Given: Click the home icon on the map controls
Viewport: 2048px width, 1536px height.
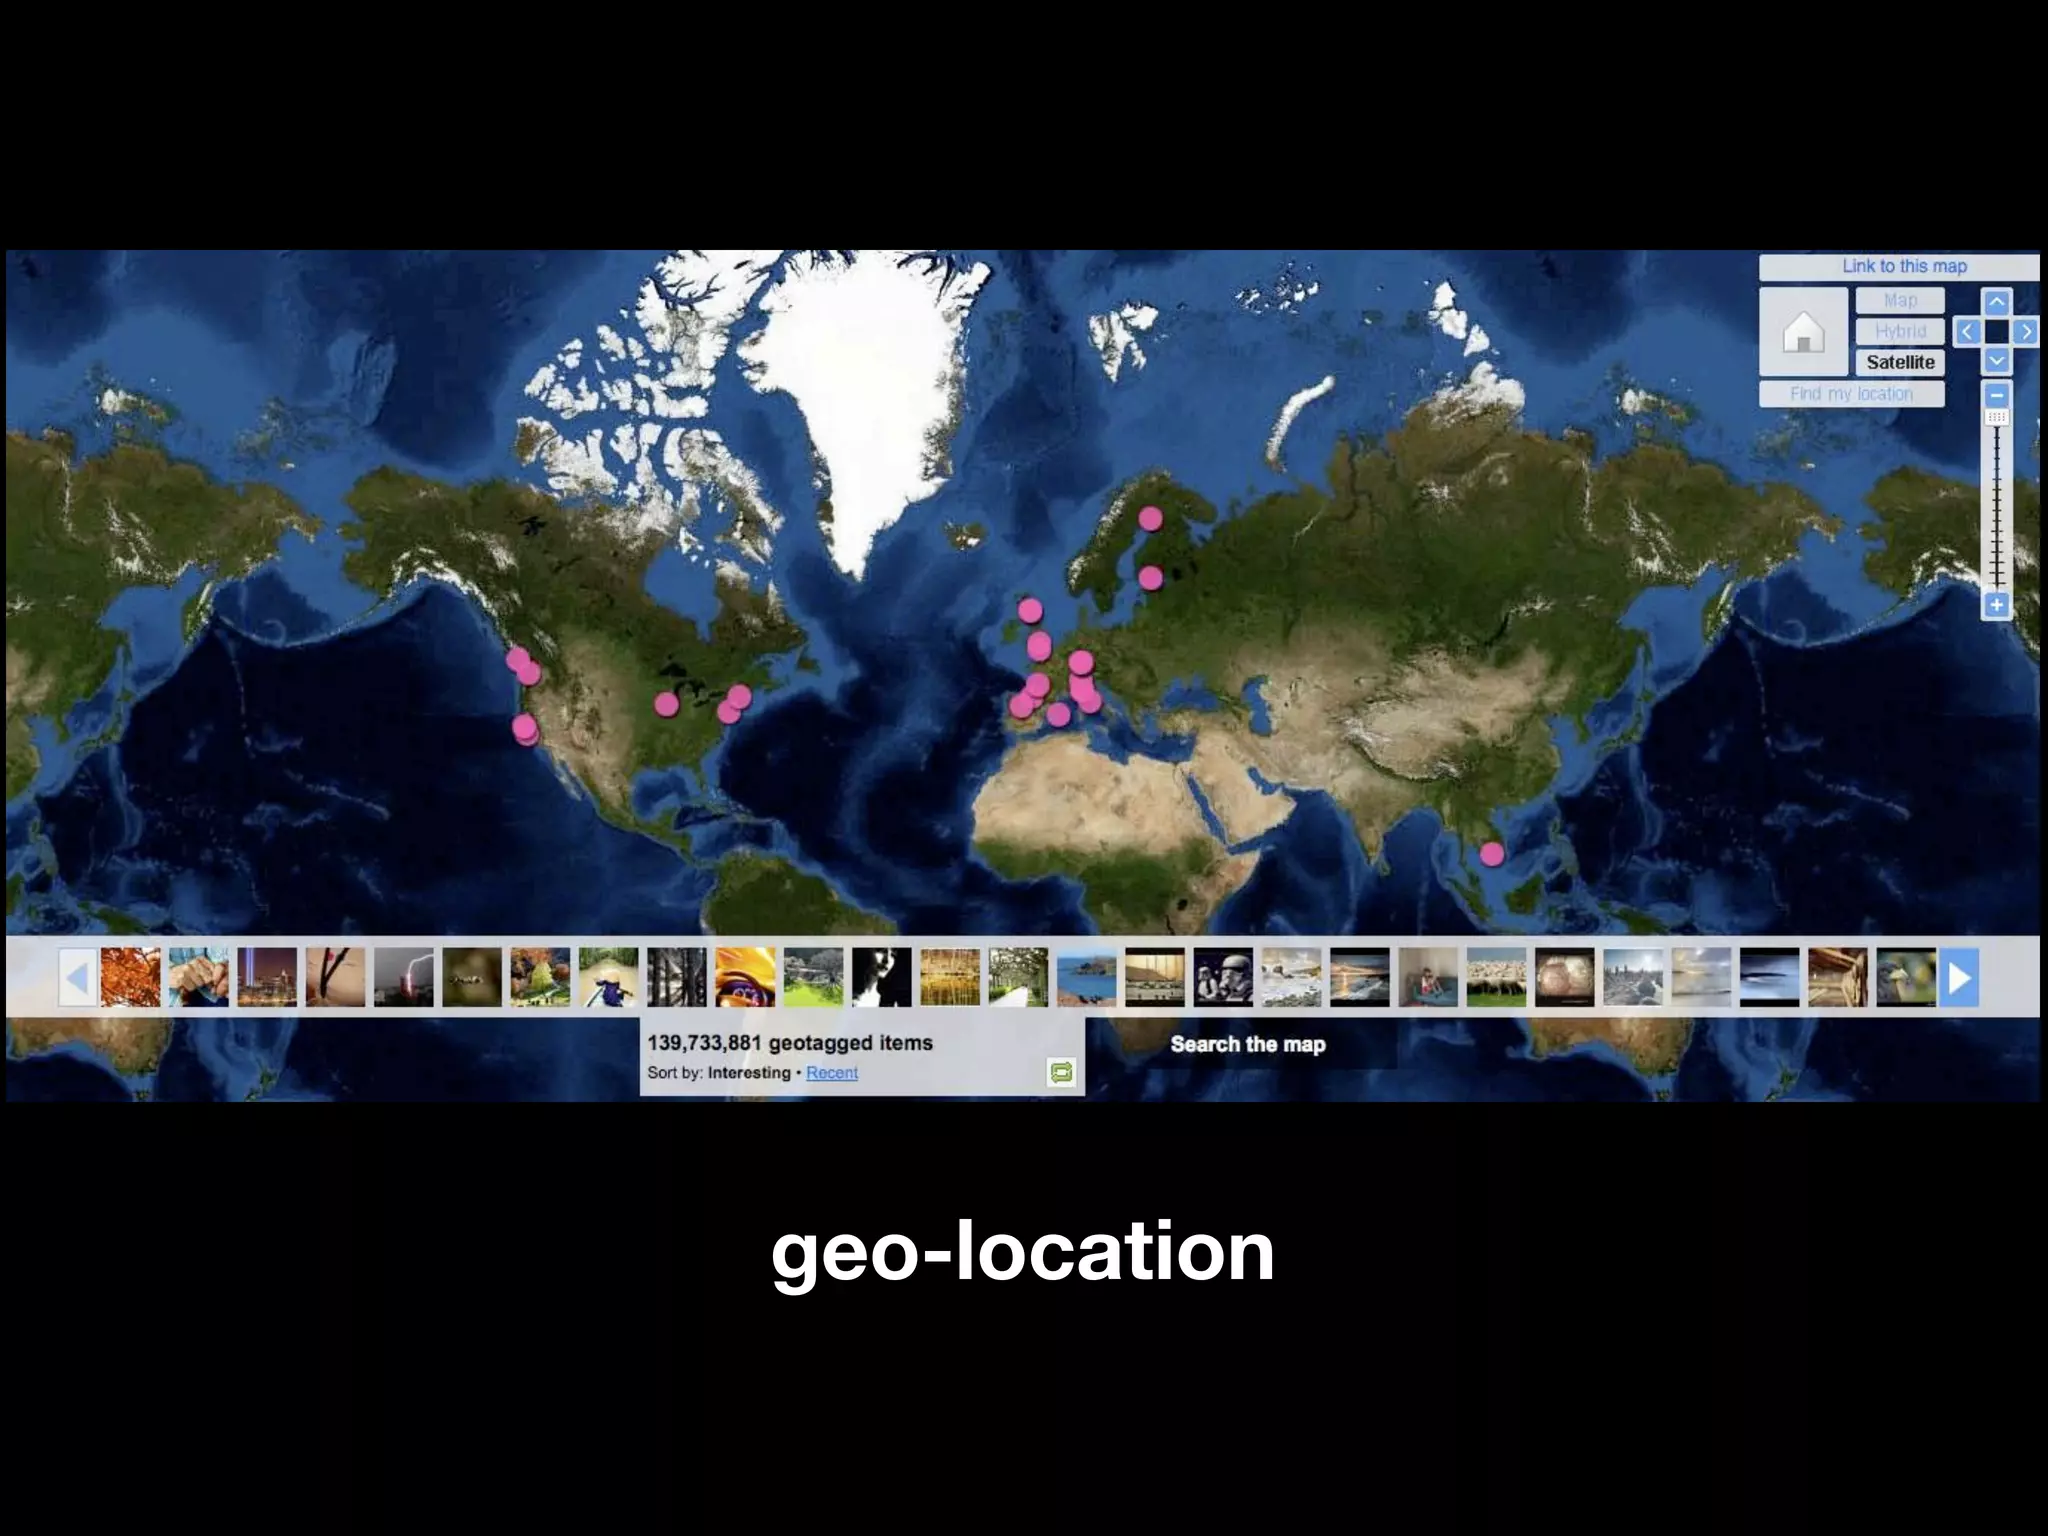Looking at the screenshot, I should tap(1803, 332).
